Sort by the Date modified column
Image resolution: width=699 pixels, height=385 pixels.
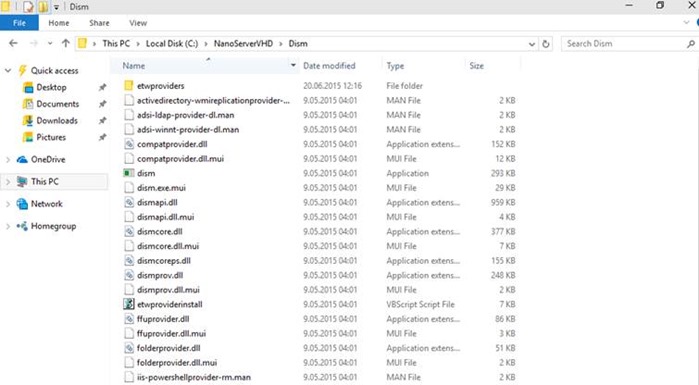329,66
